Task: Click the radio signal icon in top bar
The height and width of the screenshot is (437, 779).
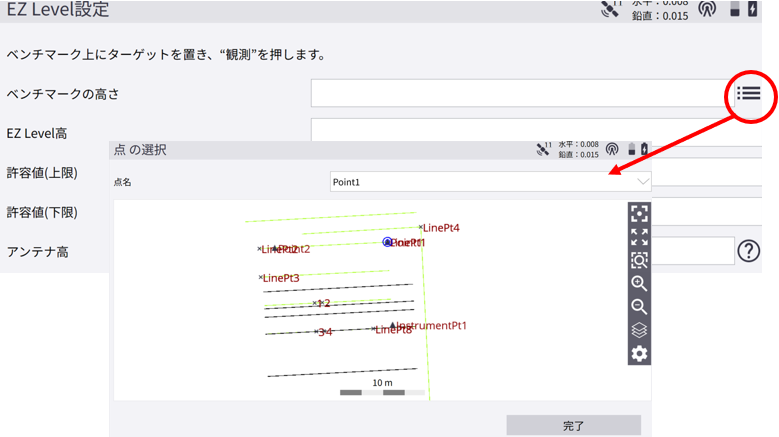Action: pyautogui.click(x=707, y=9)
